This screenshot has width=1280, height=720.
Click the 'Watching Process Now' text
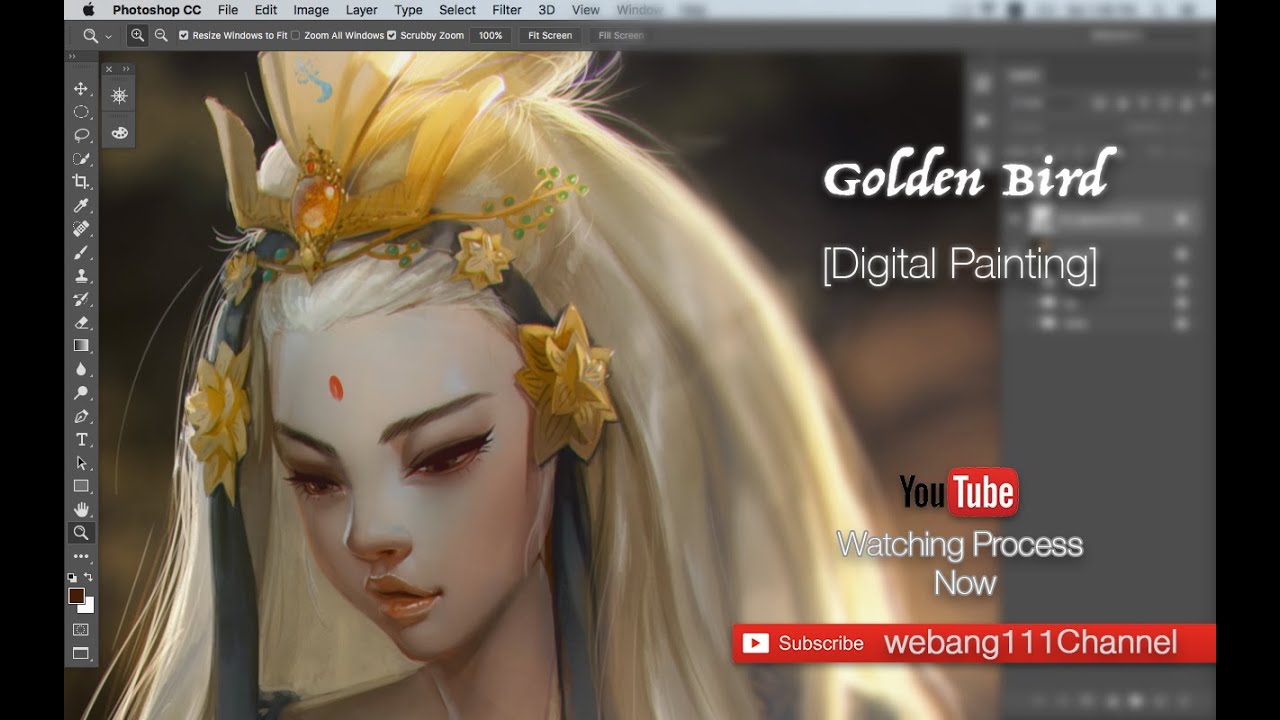tap(960, 563)
